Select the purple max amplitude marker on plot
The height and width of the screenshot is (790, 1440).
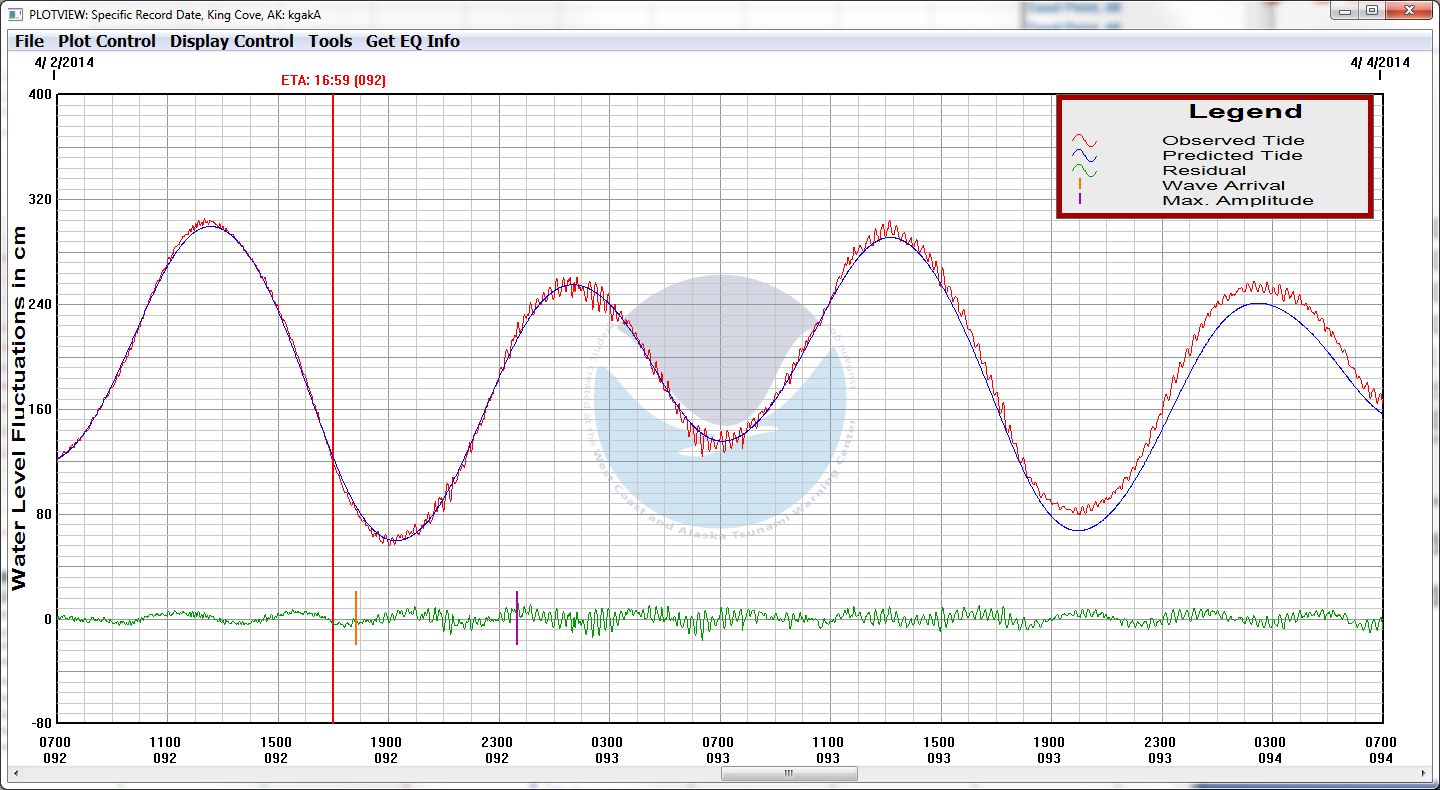(517, 618)
